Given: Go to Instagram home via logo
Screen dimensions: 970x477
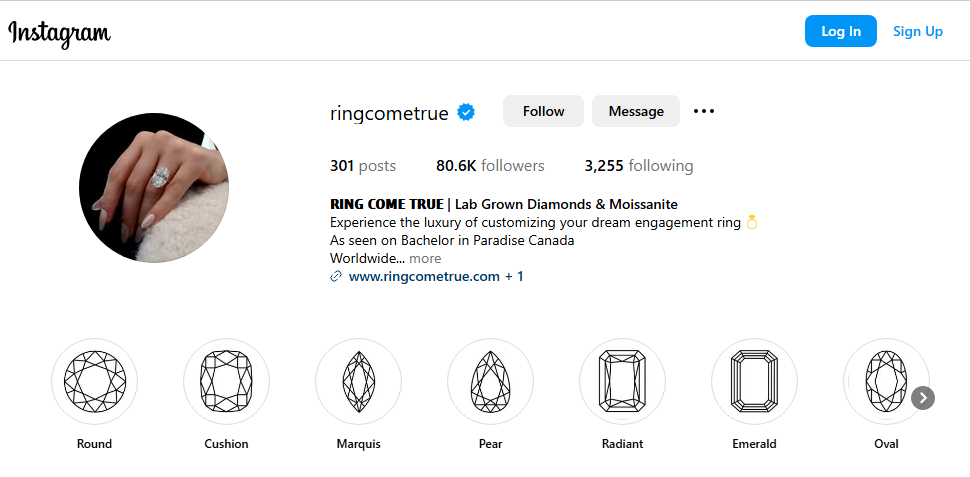Looking at the screenshot, I should [60, 32].
